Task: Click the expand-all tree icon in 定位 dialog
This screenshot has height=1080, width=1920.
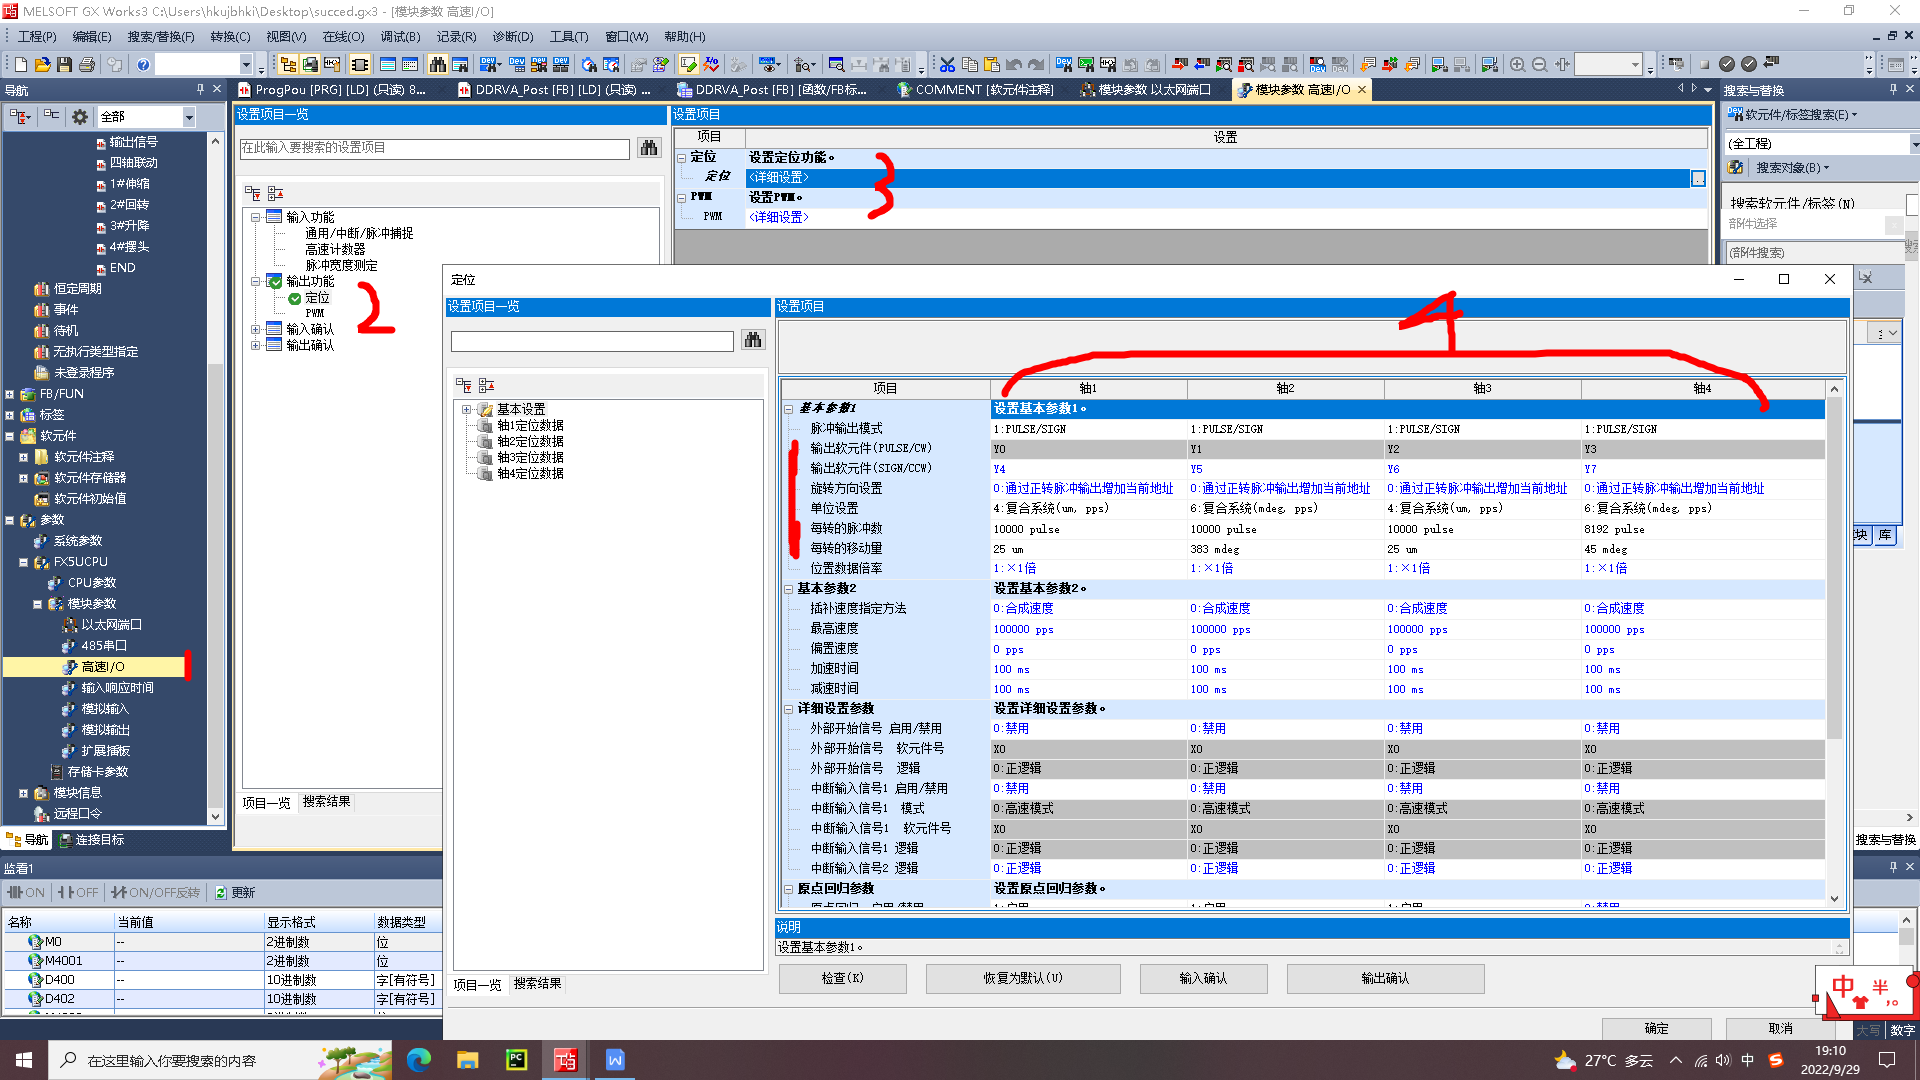Action: click(464, 385)
